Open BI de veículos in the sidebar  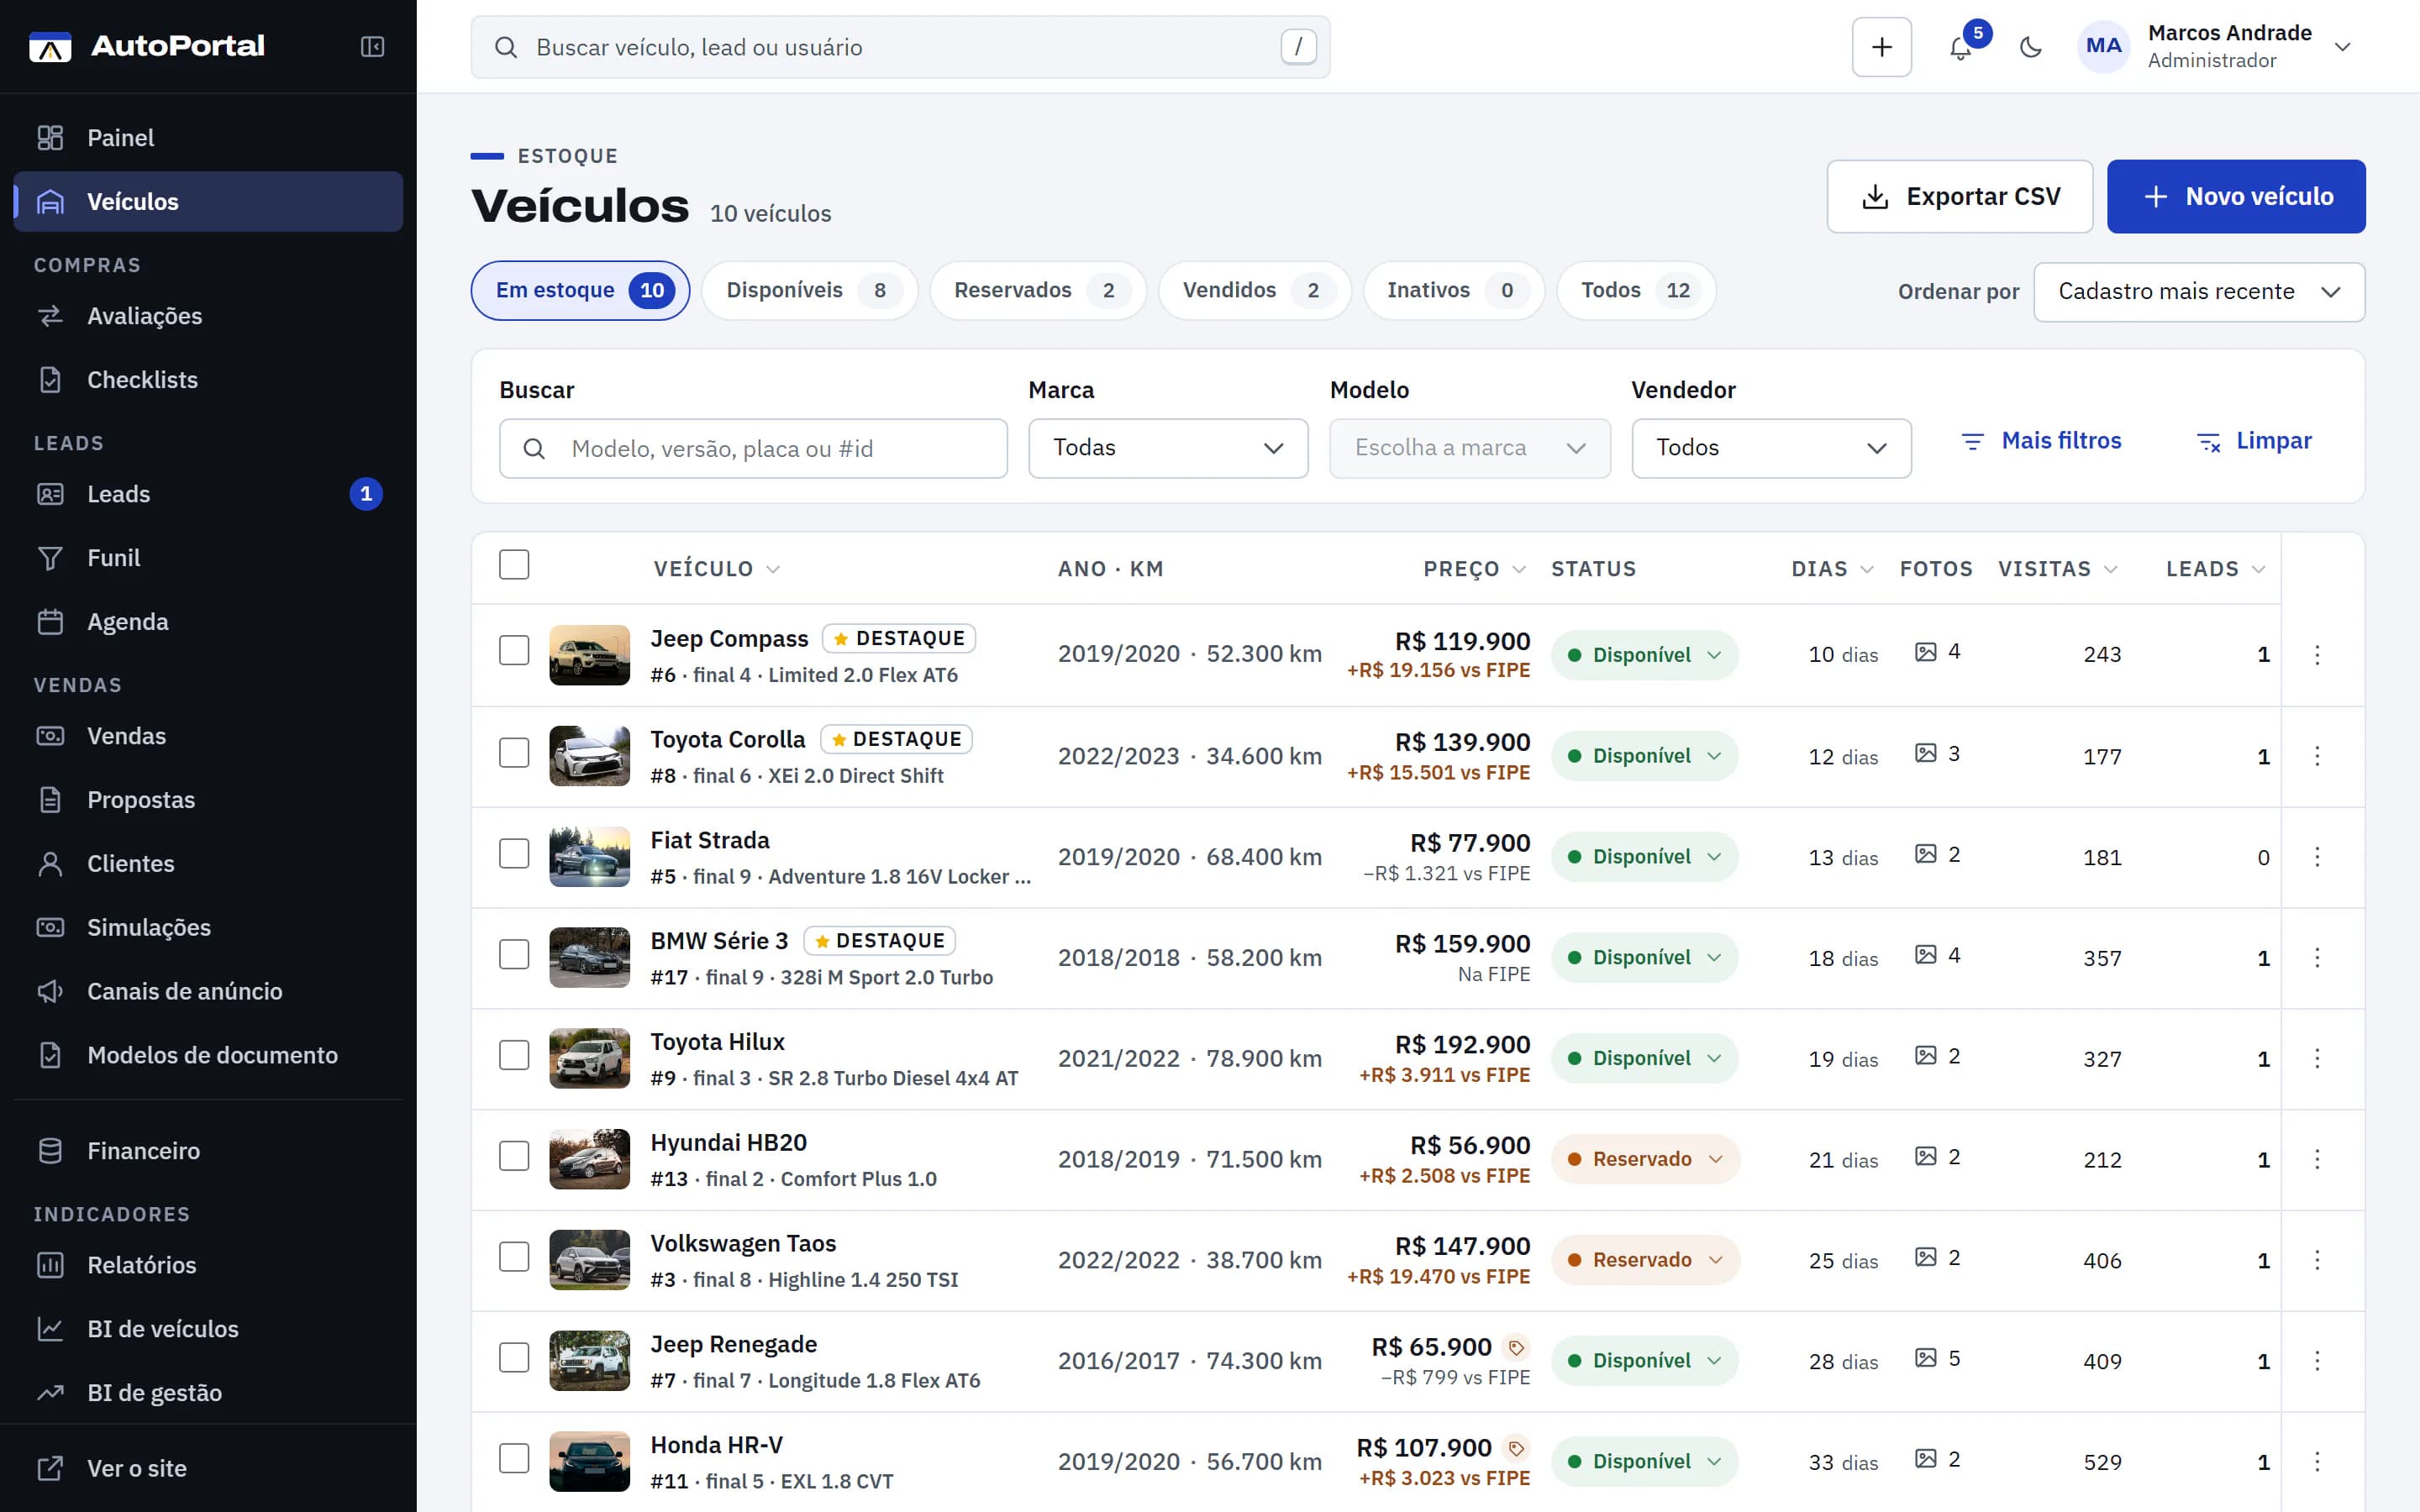[208, 1329]
